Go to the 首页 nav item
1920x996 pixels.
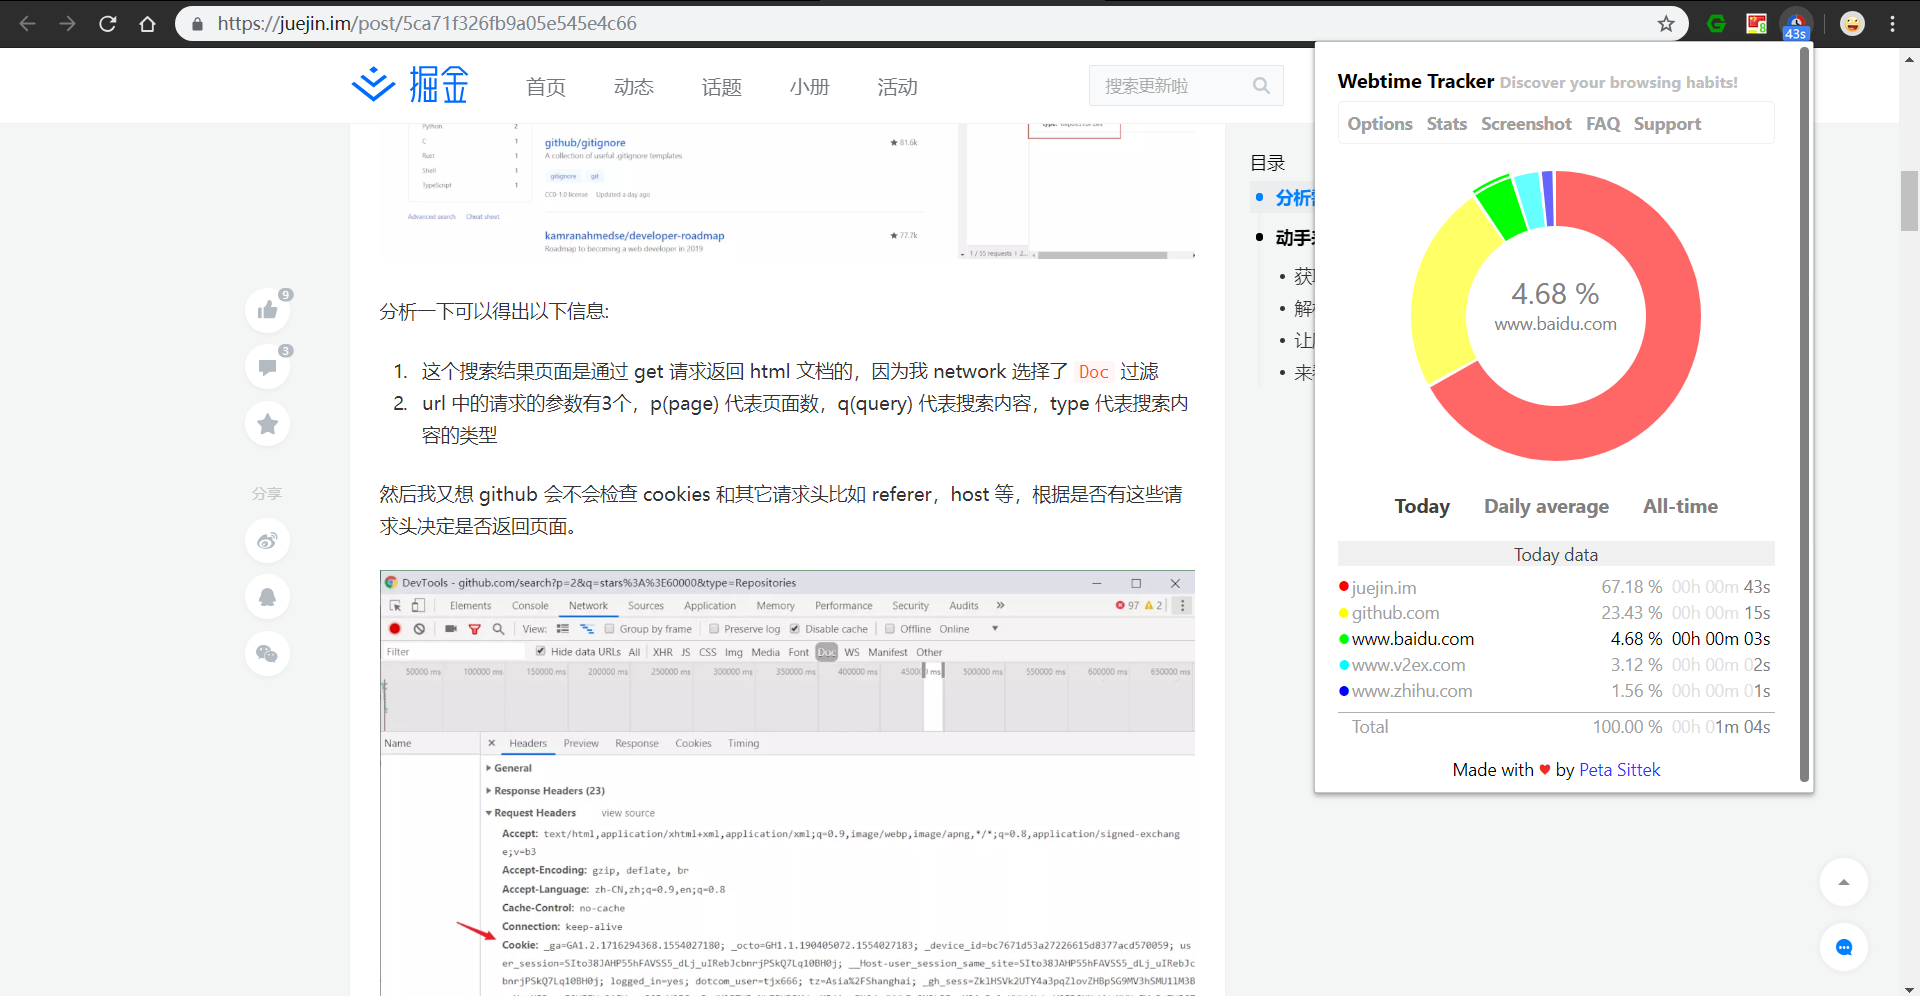coord(546,87)
